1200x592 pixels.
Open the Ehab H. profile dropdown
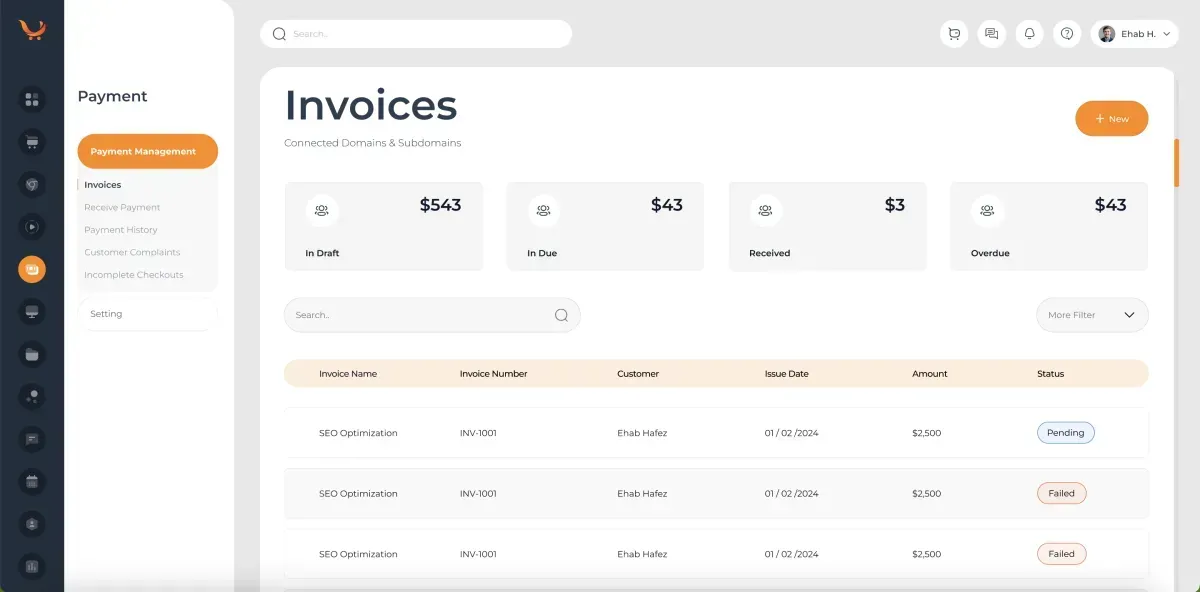coord(1134,34)
